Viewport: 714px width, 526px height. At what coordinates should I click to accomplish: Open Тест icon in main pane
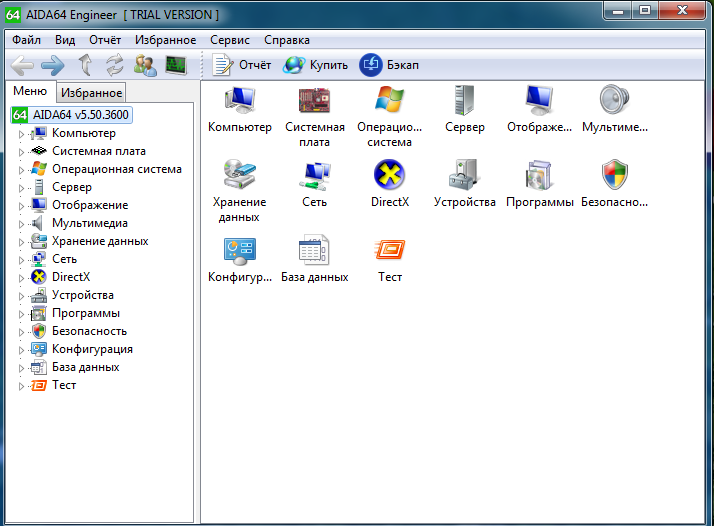390,250
